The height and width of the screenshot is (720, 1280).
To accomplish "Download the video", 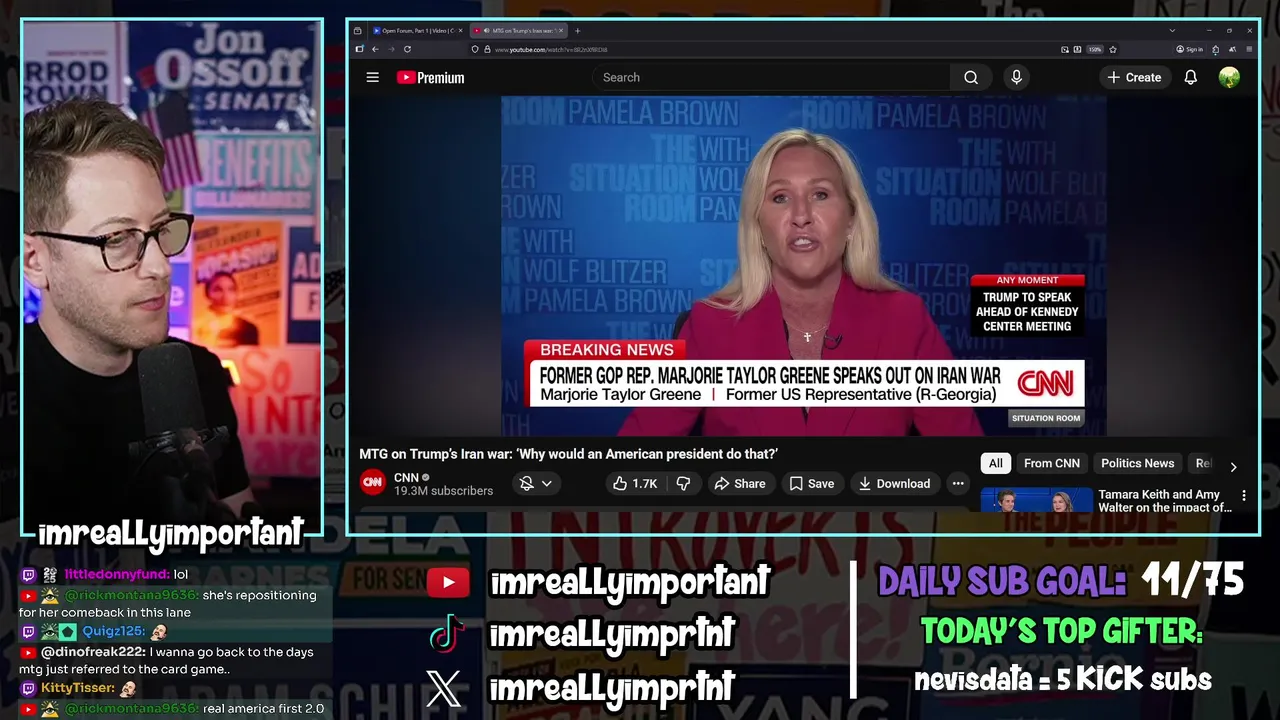I will point(894,483).
